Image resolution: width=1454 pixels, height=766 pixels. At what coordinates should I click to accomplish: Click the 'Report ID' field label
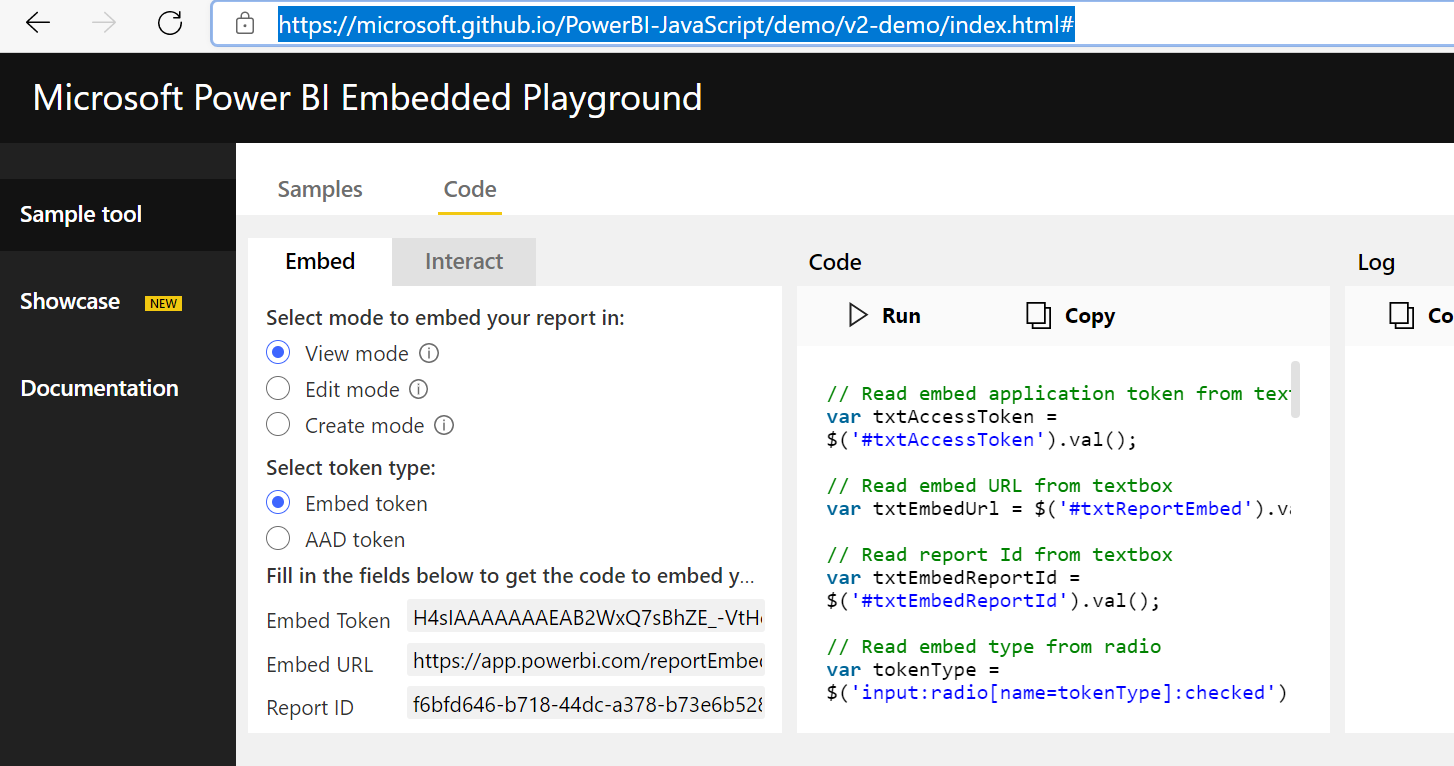[x=310, y=708]
